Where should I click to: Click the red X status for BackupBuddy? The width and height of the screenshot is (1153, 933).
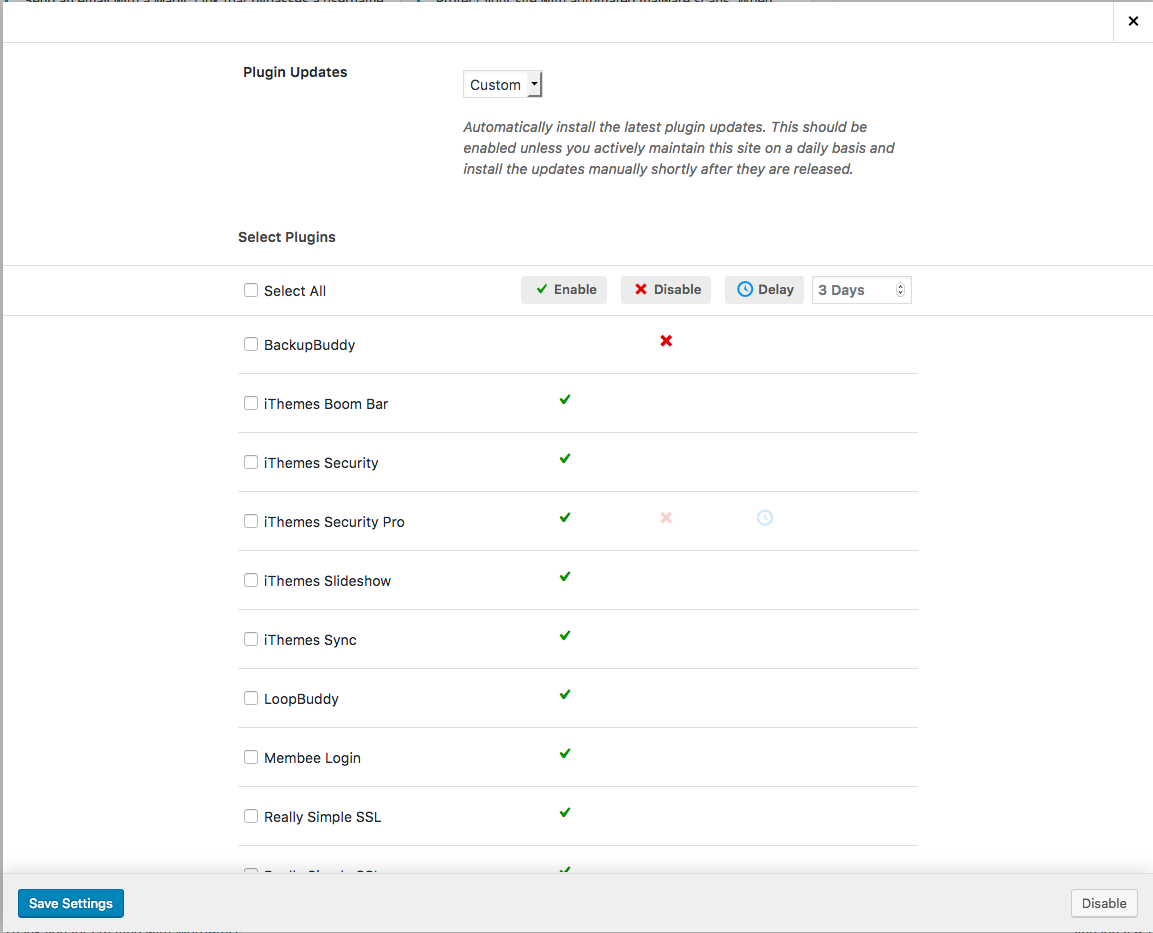(x=666, y=340)
